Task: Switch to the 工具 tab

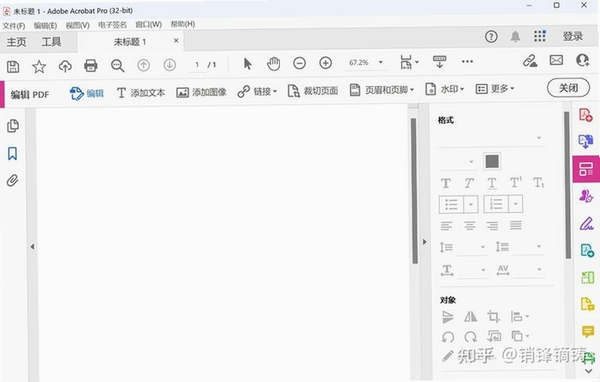Action: (51, 41)
